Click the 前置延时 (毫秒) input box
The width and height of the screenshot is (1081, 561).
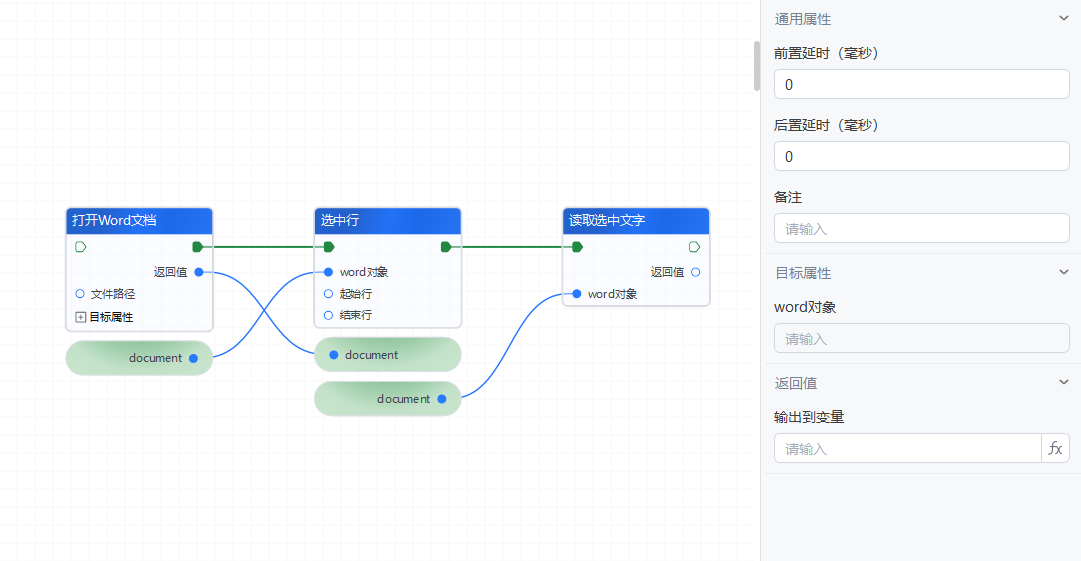point(921,85)
